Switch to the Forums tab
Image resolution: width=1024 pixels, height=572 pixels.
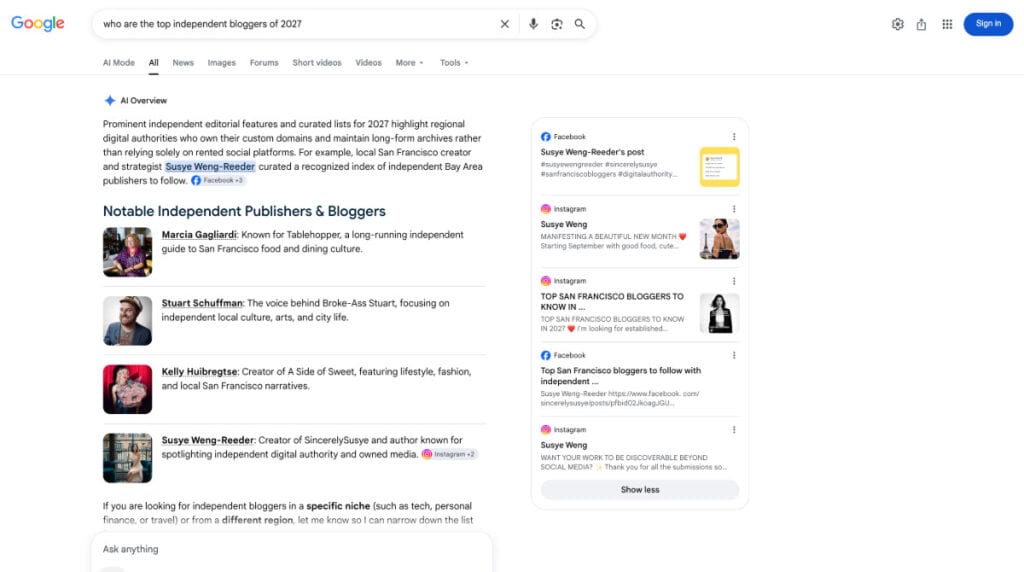[264, 63]
